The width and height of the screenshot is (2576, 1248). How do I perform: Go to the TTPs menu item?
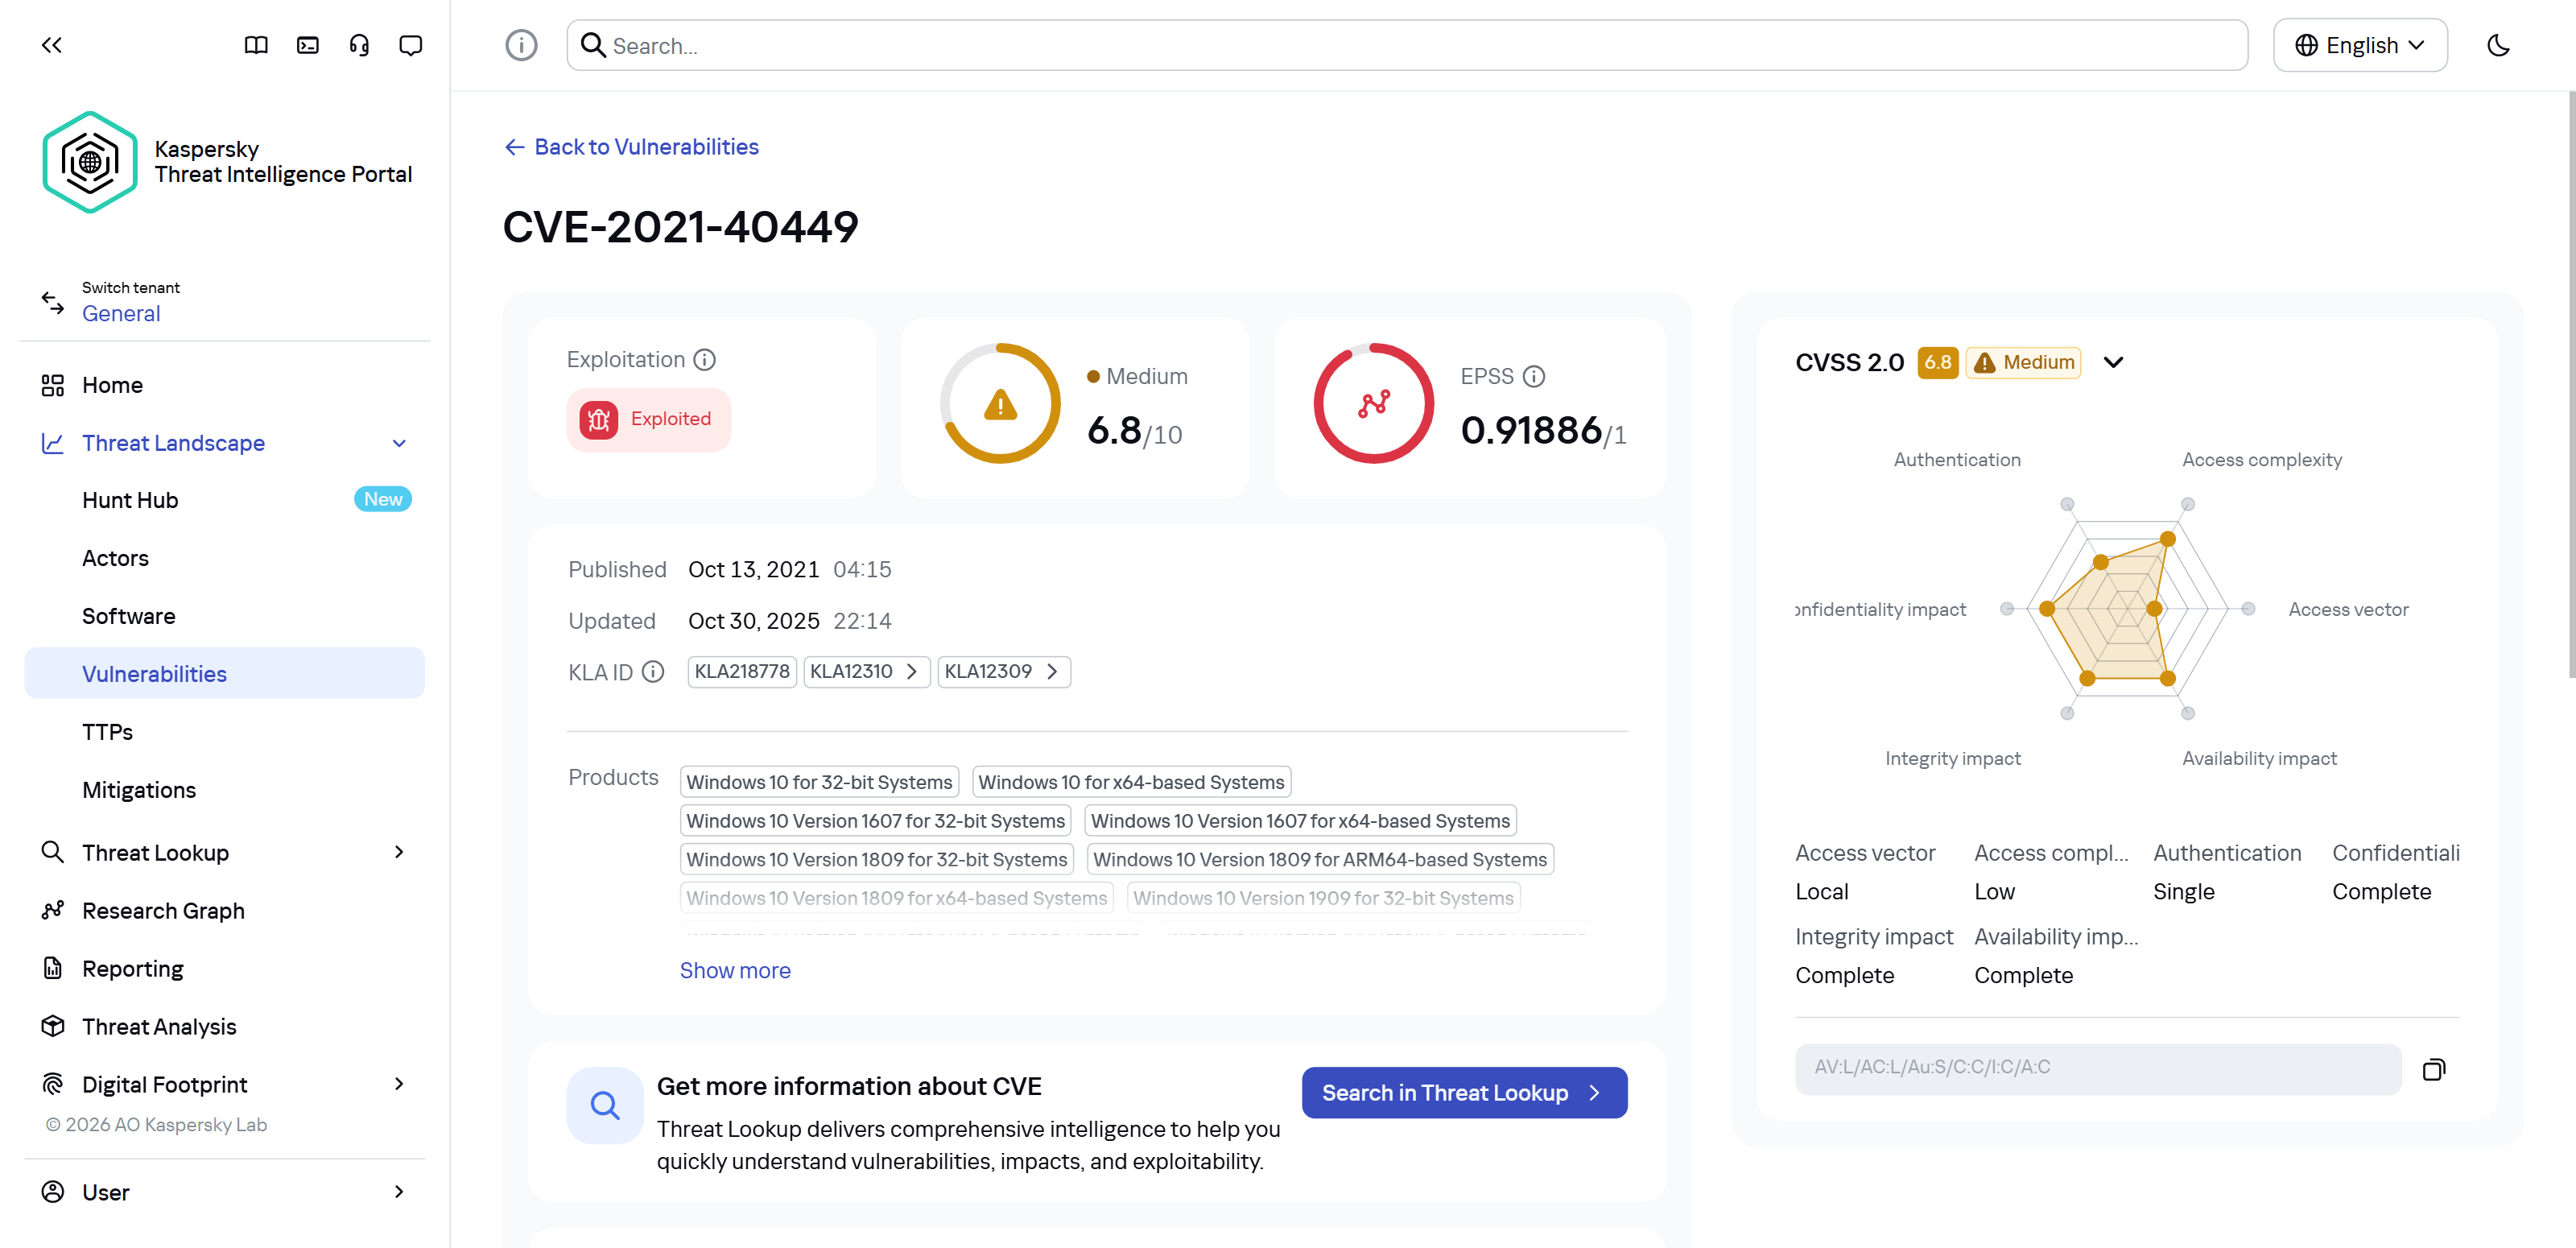coord(107,732)
